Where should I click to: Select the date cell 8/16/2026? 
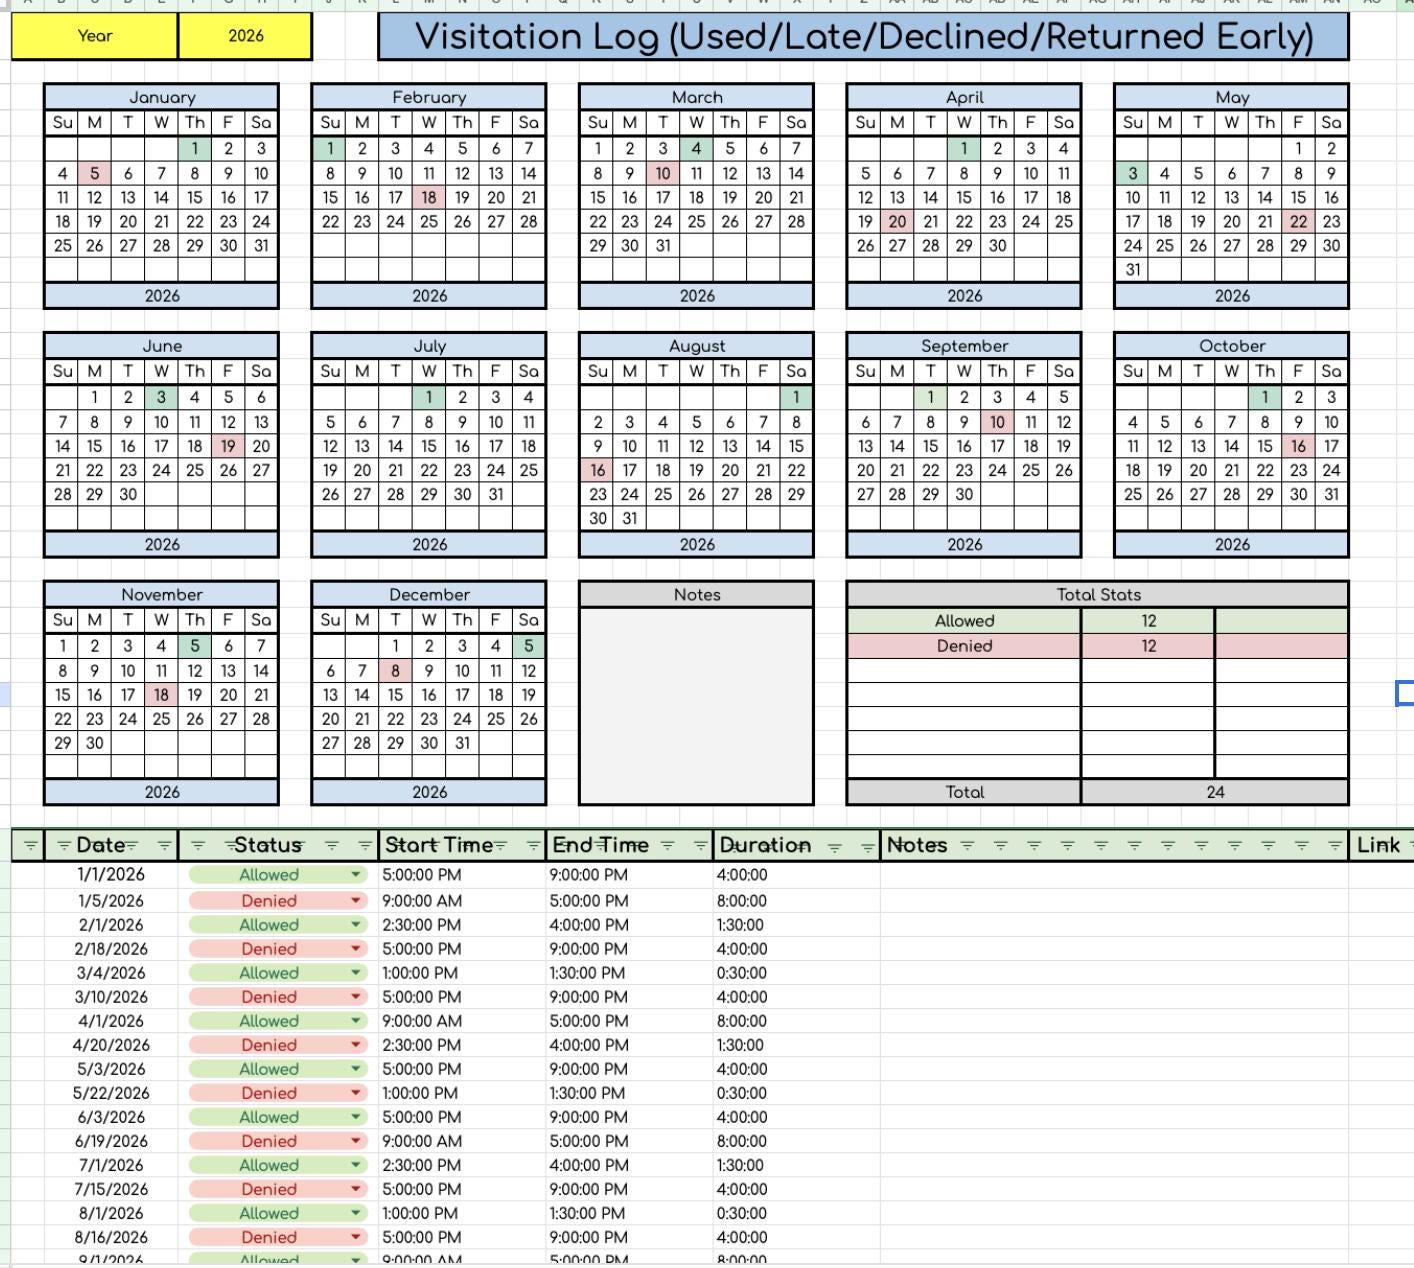pos(111,1237)
